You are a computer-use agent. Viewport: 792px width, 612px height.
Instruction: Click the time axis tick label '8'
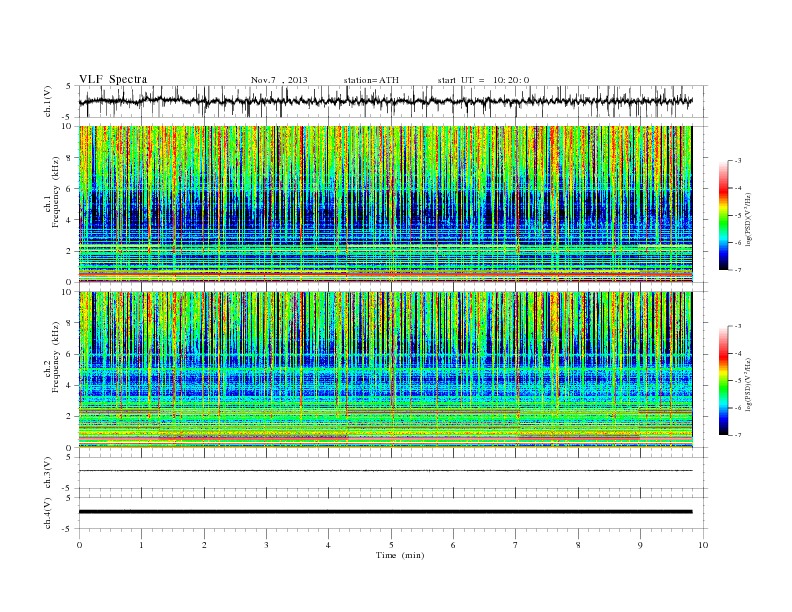578,545
